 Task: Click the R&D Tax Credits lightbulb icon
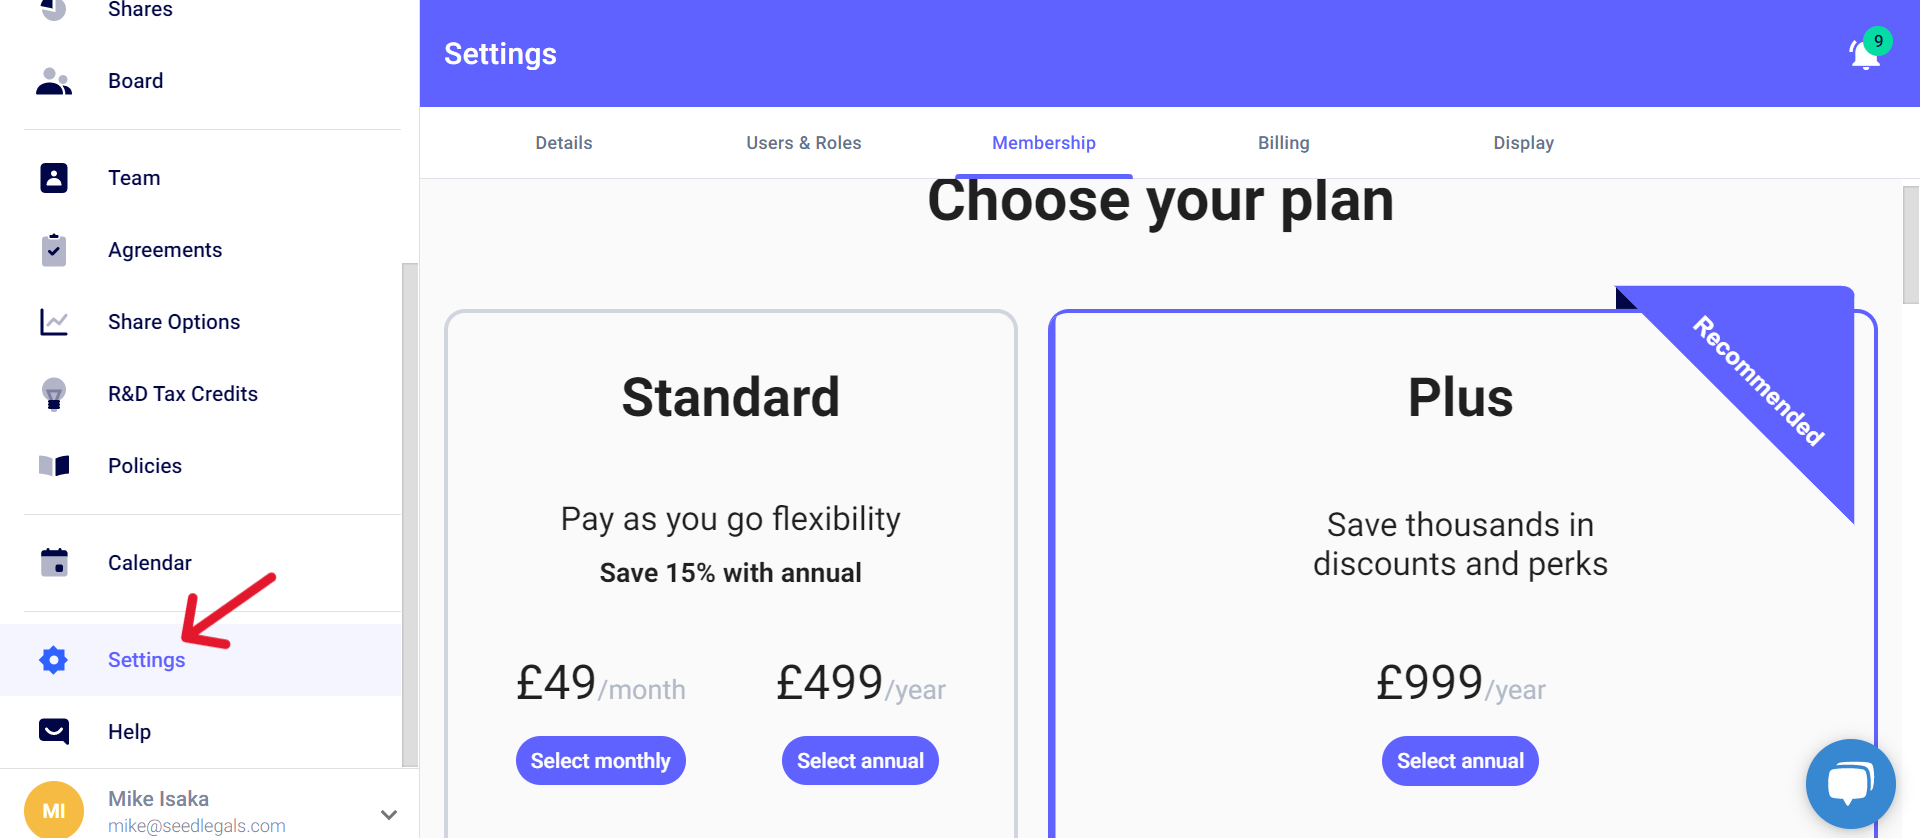(x=54, y=394)
